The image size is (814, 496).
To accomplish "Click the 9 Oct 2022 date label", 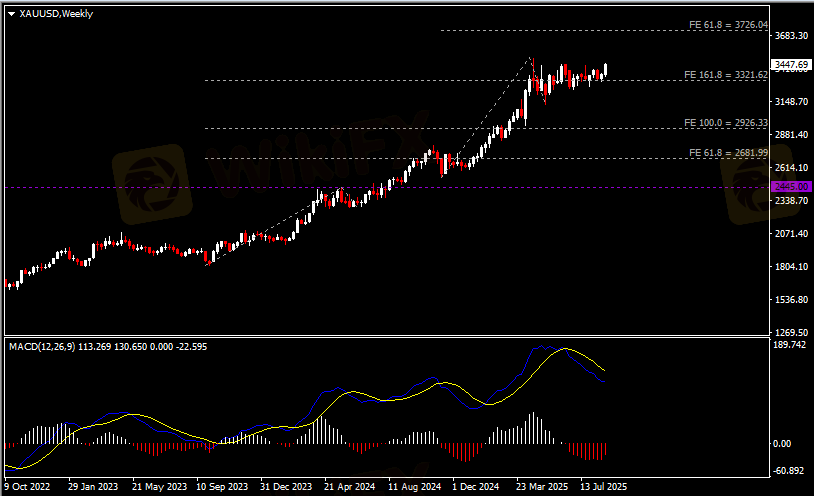I will point(27,487).
